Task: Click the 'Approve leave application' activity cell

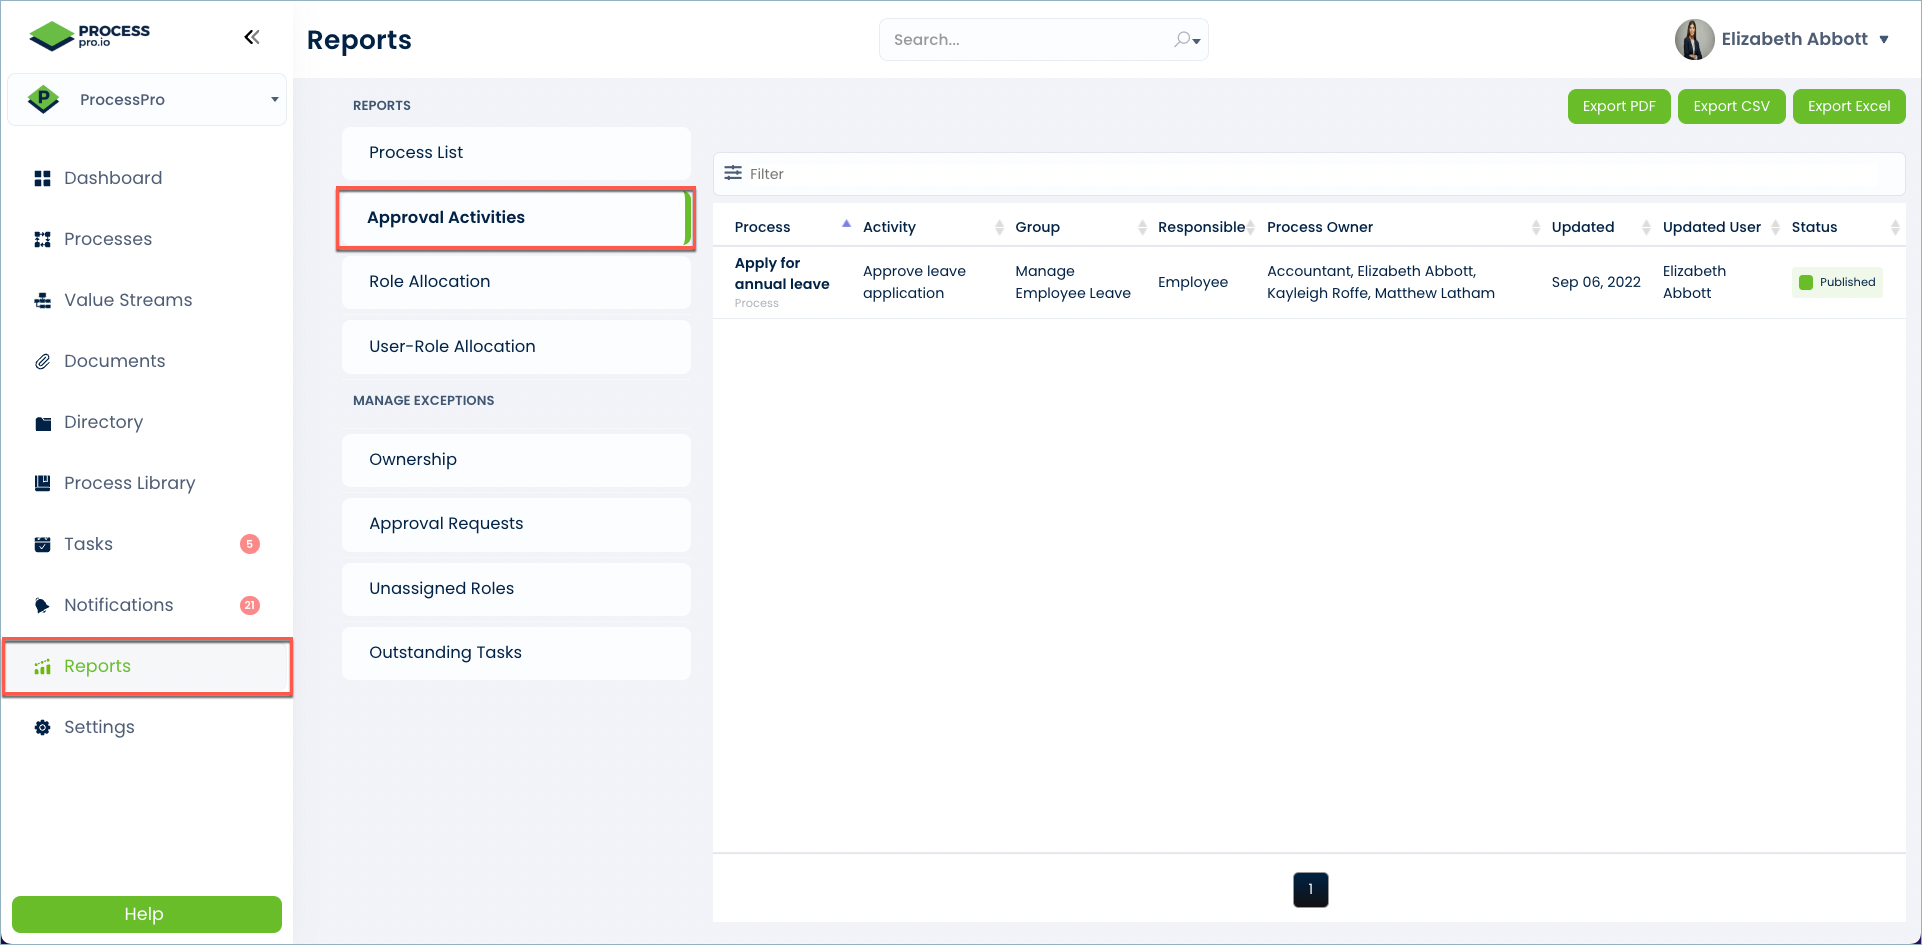Action: point(914,282)
